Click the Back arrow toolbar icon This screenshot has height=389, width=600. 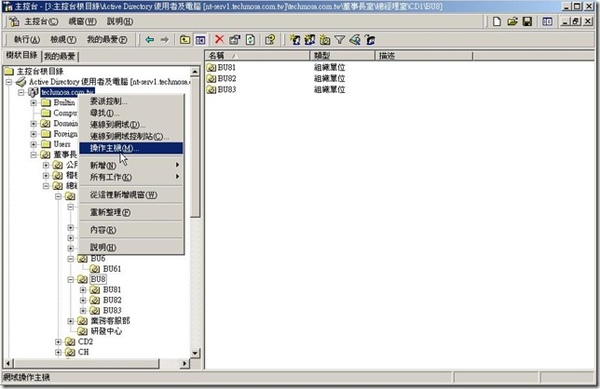coord(150,40)
